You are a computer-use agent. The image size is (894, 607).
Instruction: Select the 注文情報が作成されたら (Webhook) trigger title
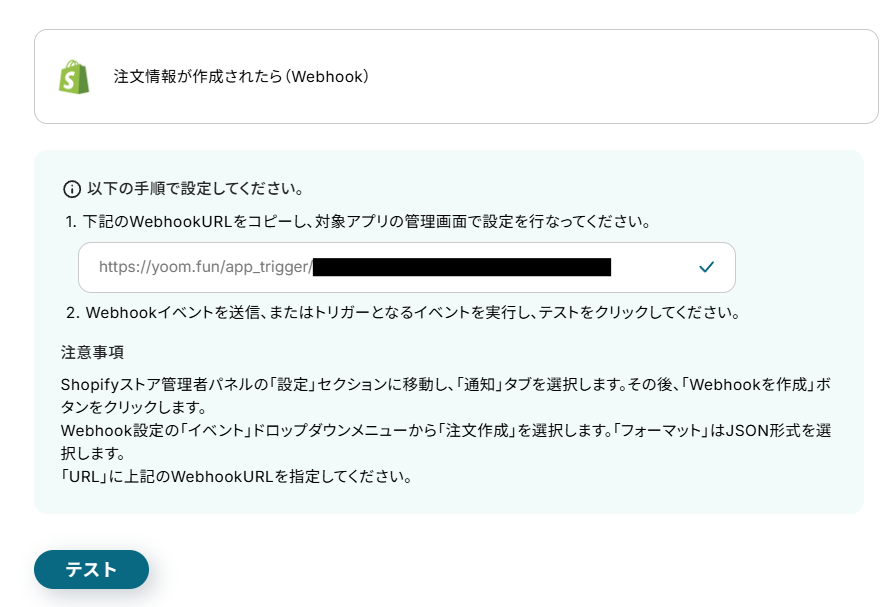click(241, 76)
